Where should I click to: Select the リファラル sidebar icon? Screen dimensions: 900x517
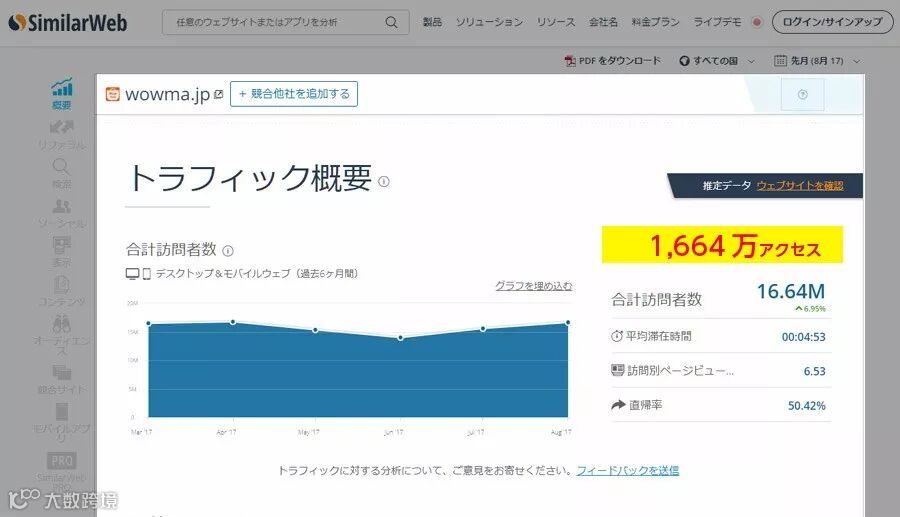pyautogui.click(x=61, y=127)
